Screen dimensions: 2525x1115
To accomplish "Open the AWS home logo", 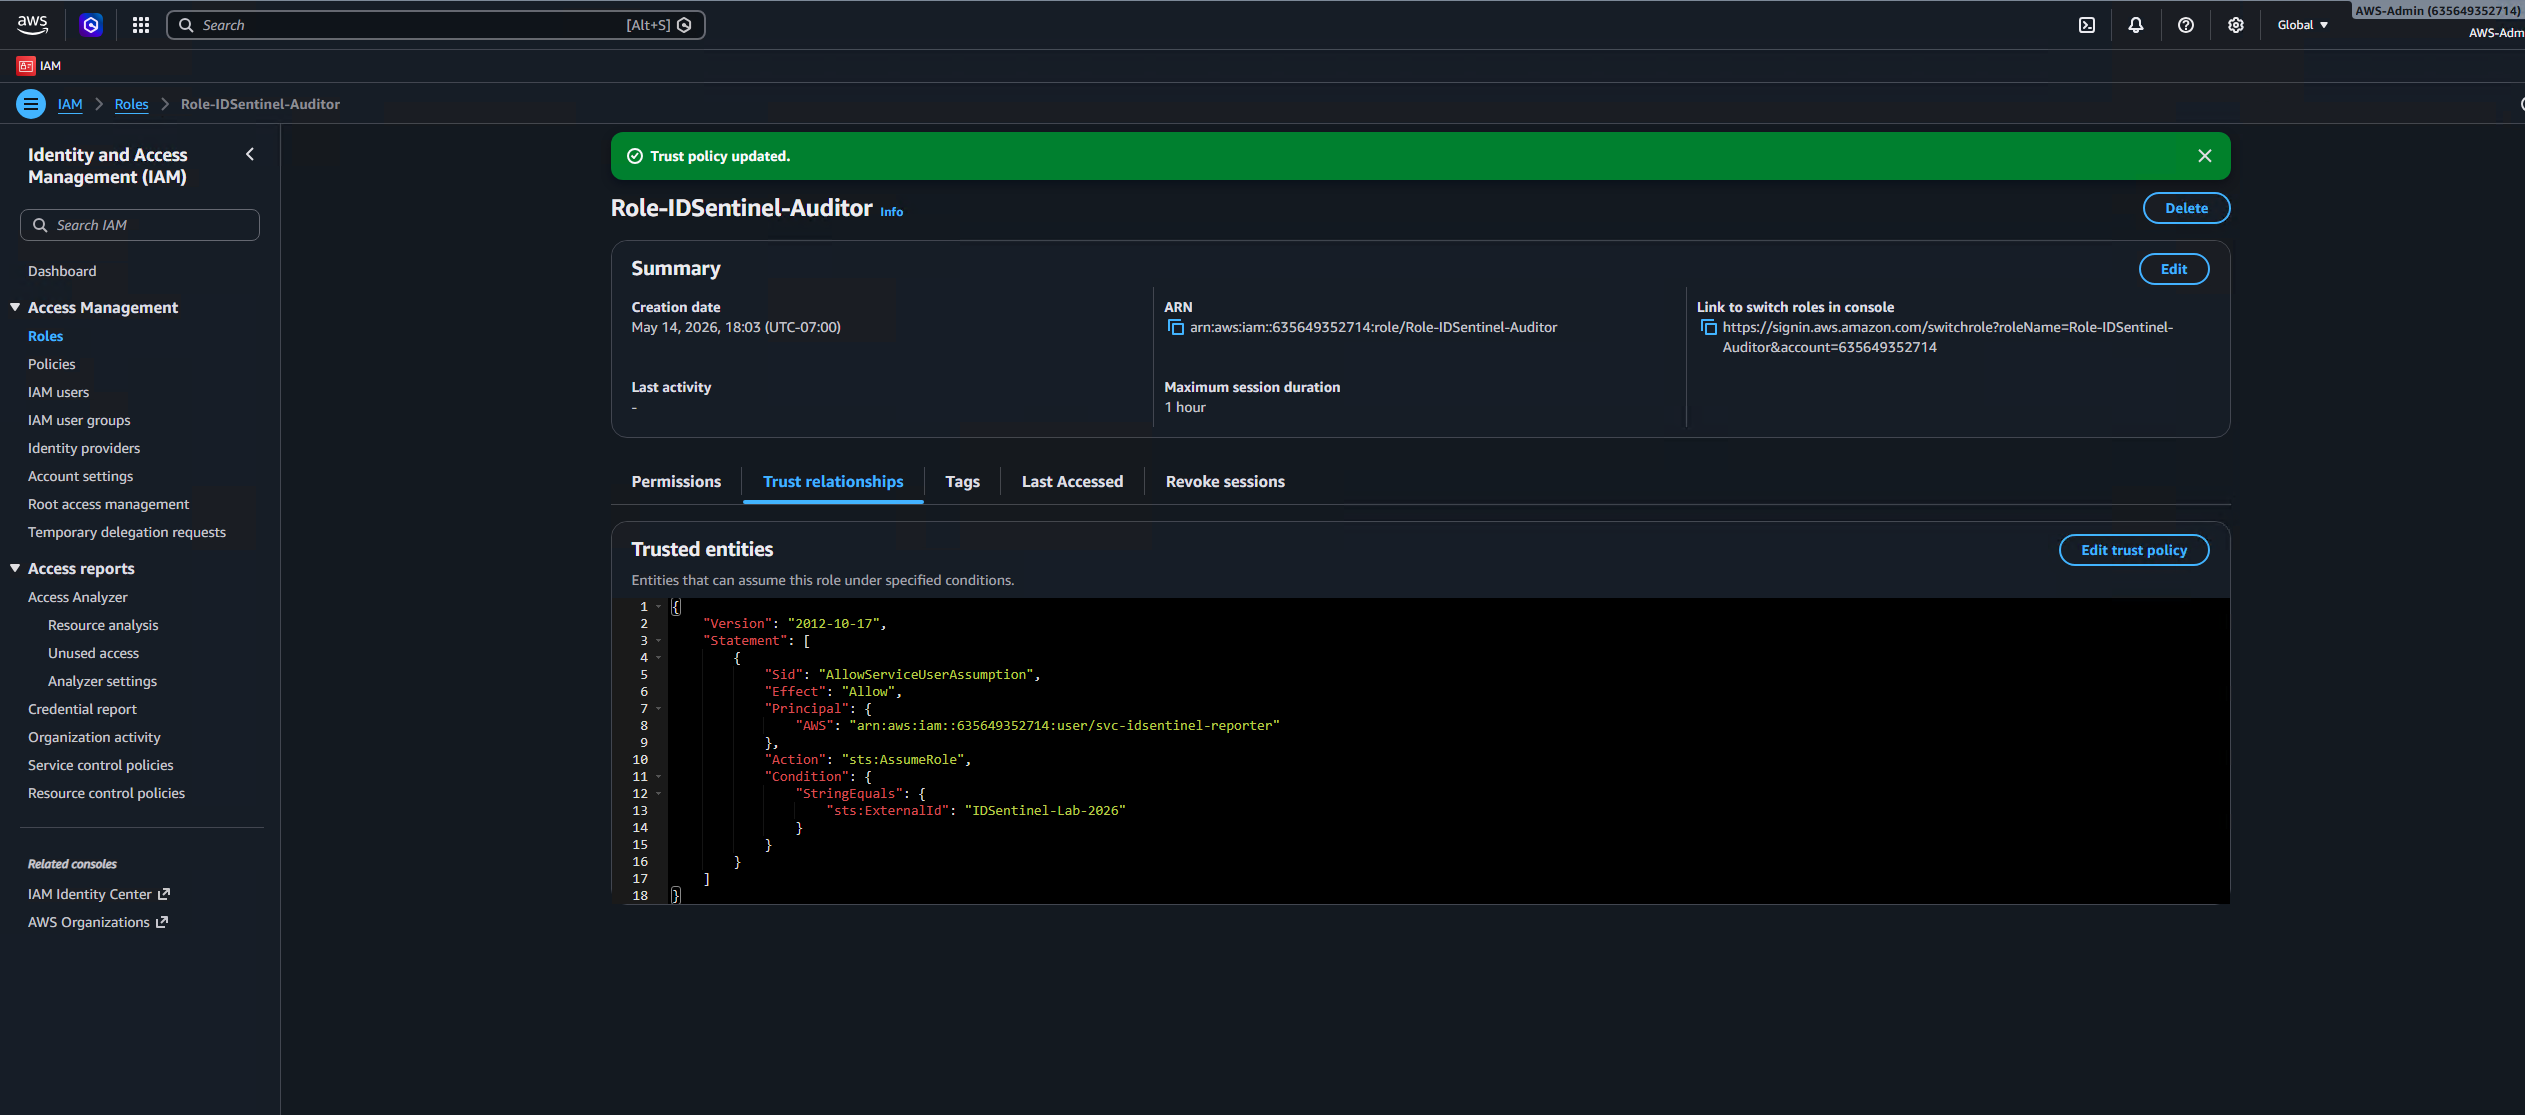I will click(x=32, y=25).
